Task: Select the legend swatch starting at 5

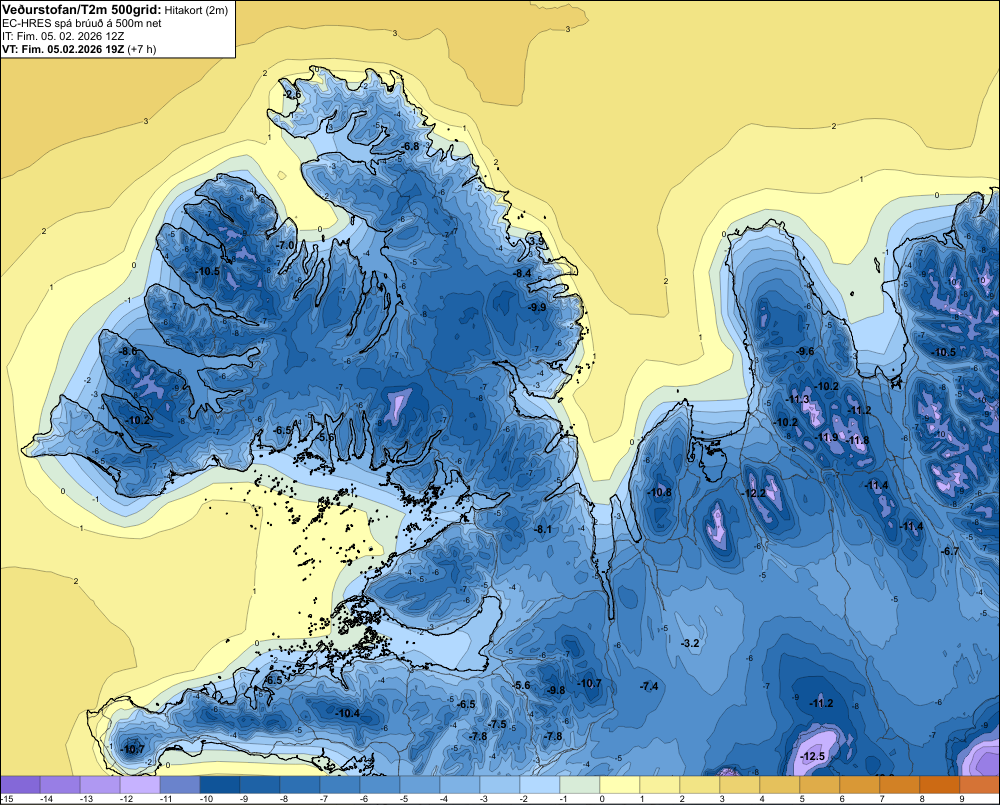Action: (820, 785)
